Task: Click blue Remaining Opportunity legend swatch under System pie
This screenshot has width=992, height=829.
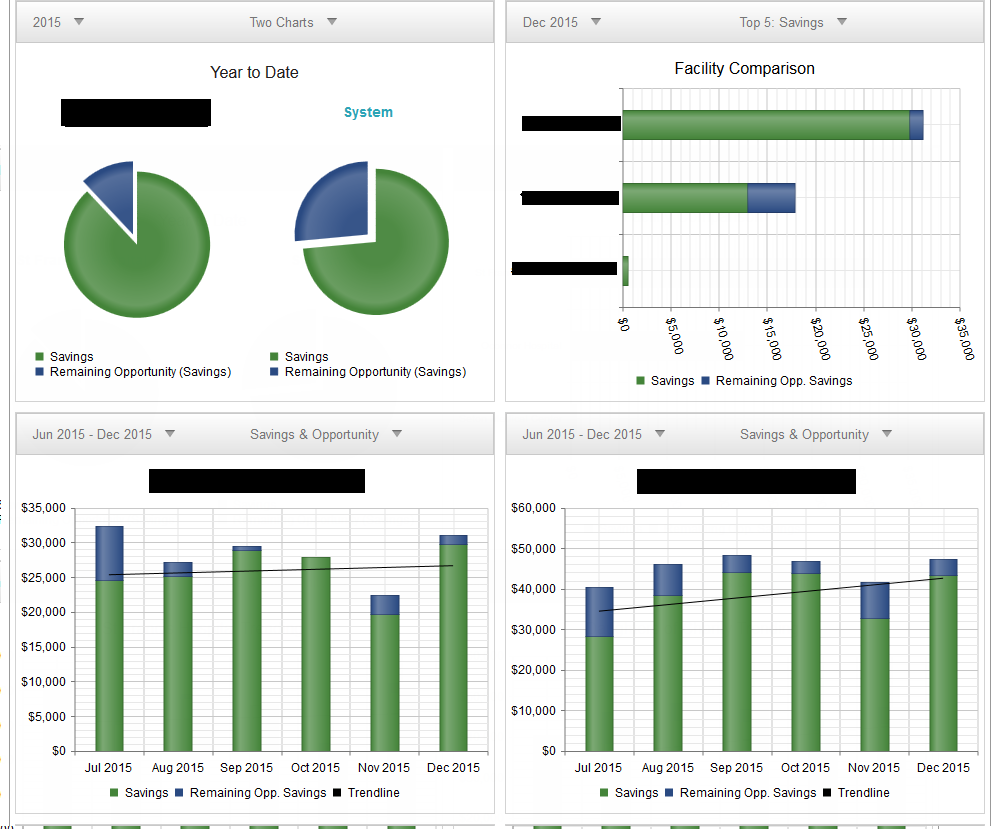Action: click(274, 371)
